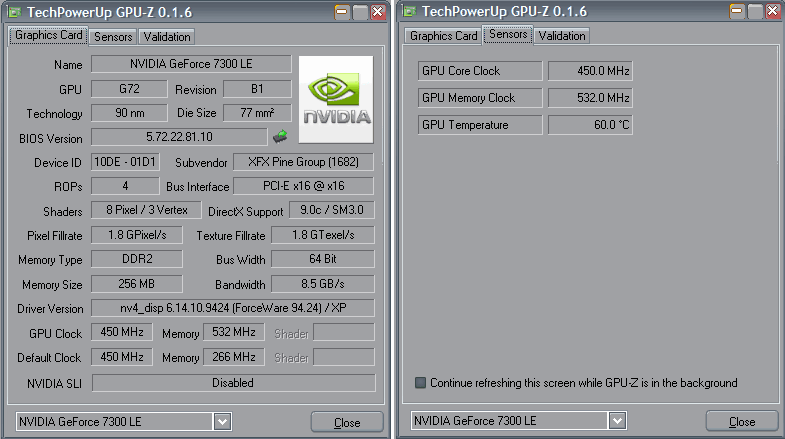The image size is (785, 439).
Task: Click Subvendor value XFX Pine Group (1682)
Action: 303,162
